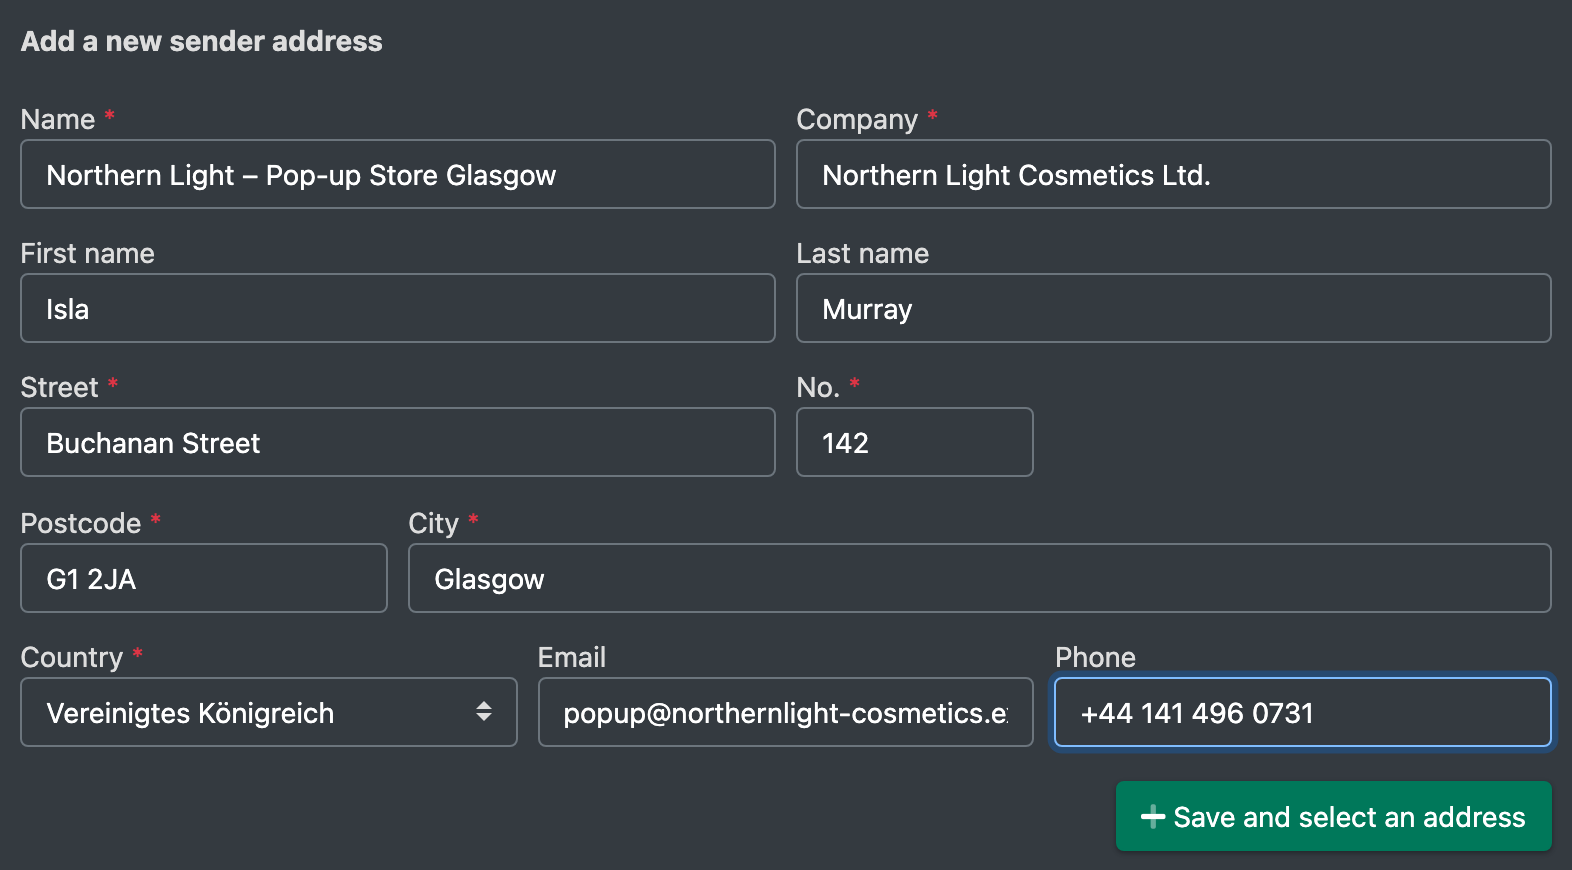Click the Country label text
Screen dimensions: 1572x870
72,657
